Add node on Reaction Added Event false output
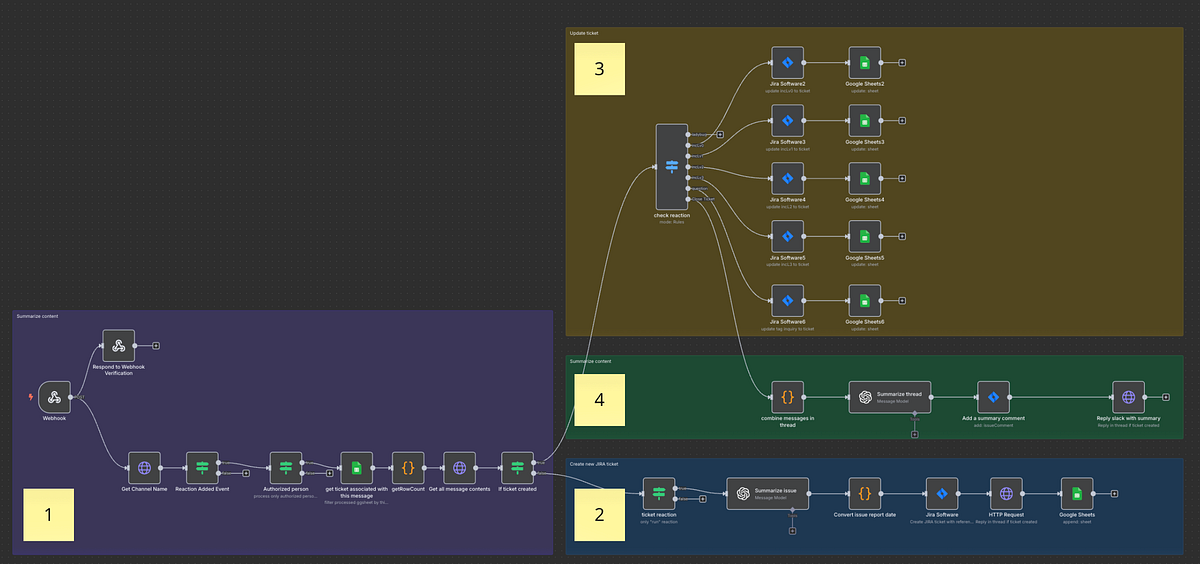1200x564 pixels. point(246,472)
